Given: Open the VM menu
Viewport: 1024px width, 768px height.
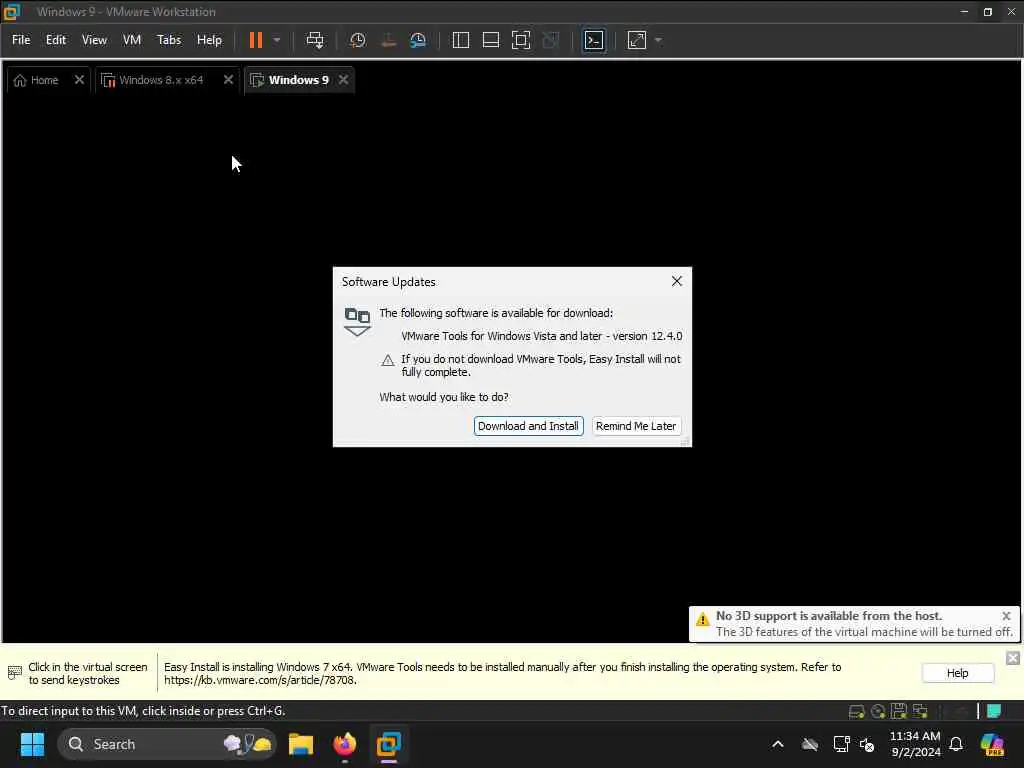Looking at the screenshot, I should (132, 40).
